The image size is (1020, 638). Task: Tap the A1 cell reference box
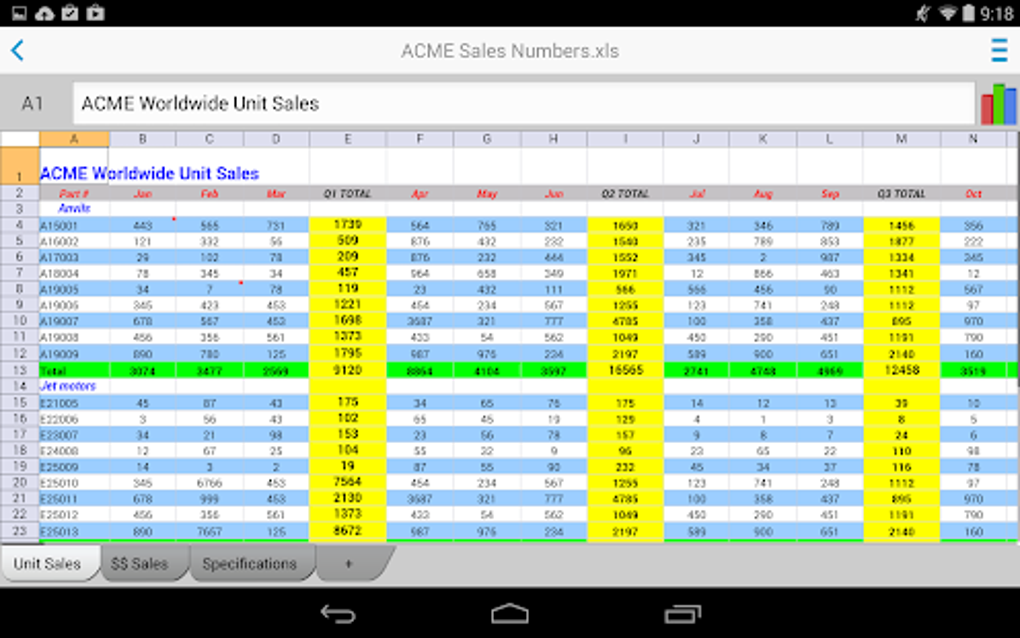pyautogui.click(x=33, y=103)
